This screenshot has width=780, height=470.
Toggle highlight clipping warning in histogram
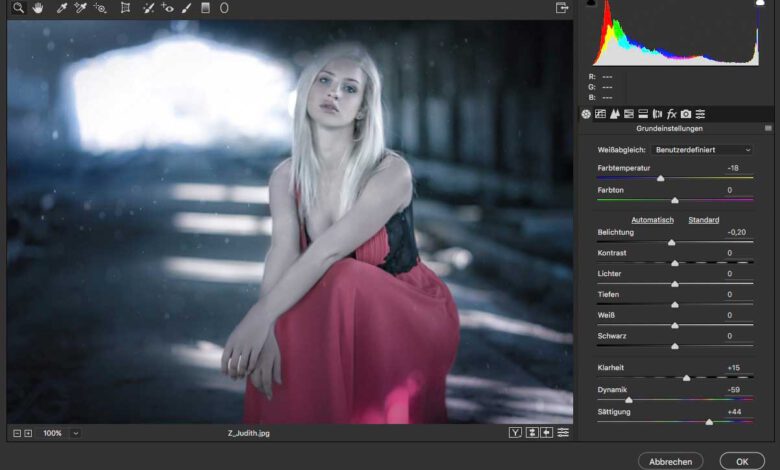pos(758,3)
